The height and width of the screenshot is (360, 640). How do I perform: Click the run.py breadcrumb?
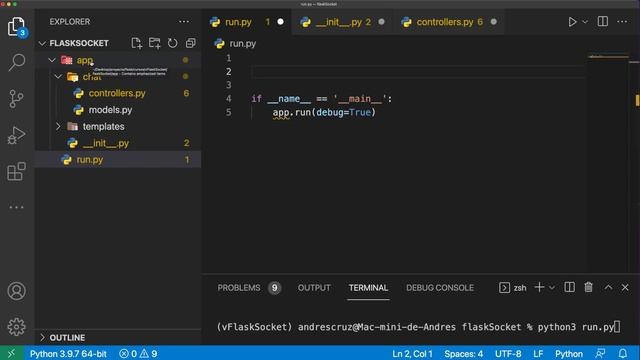[242, 44]
